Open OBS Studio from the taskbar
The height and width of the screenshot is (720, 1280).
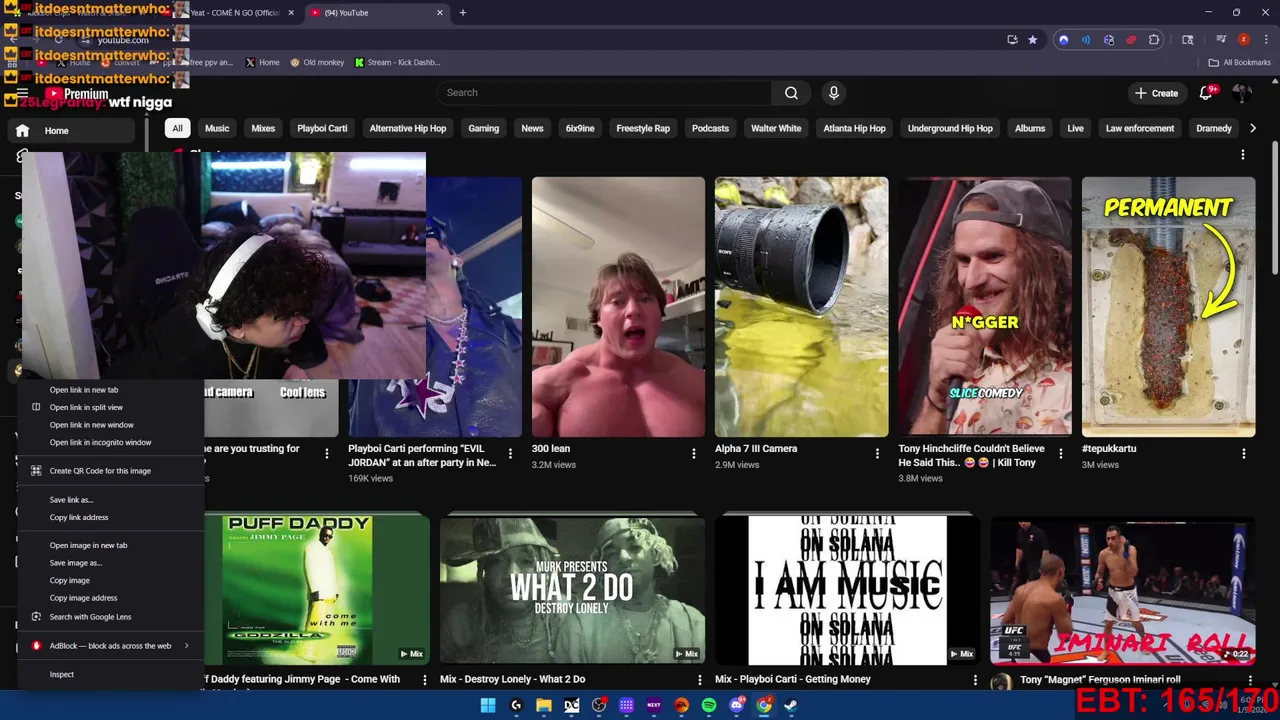(599, 705)
